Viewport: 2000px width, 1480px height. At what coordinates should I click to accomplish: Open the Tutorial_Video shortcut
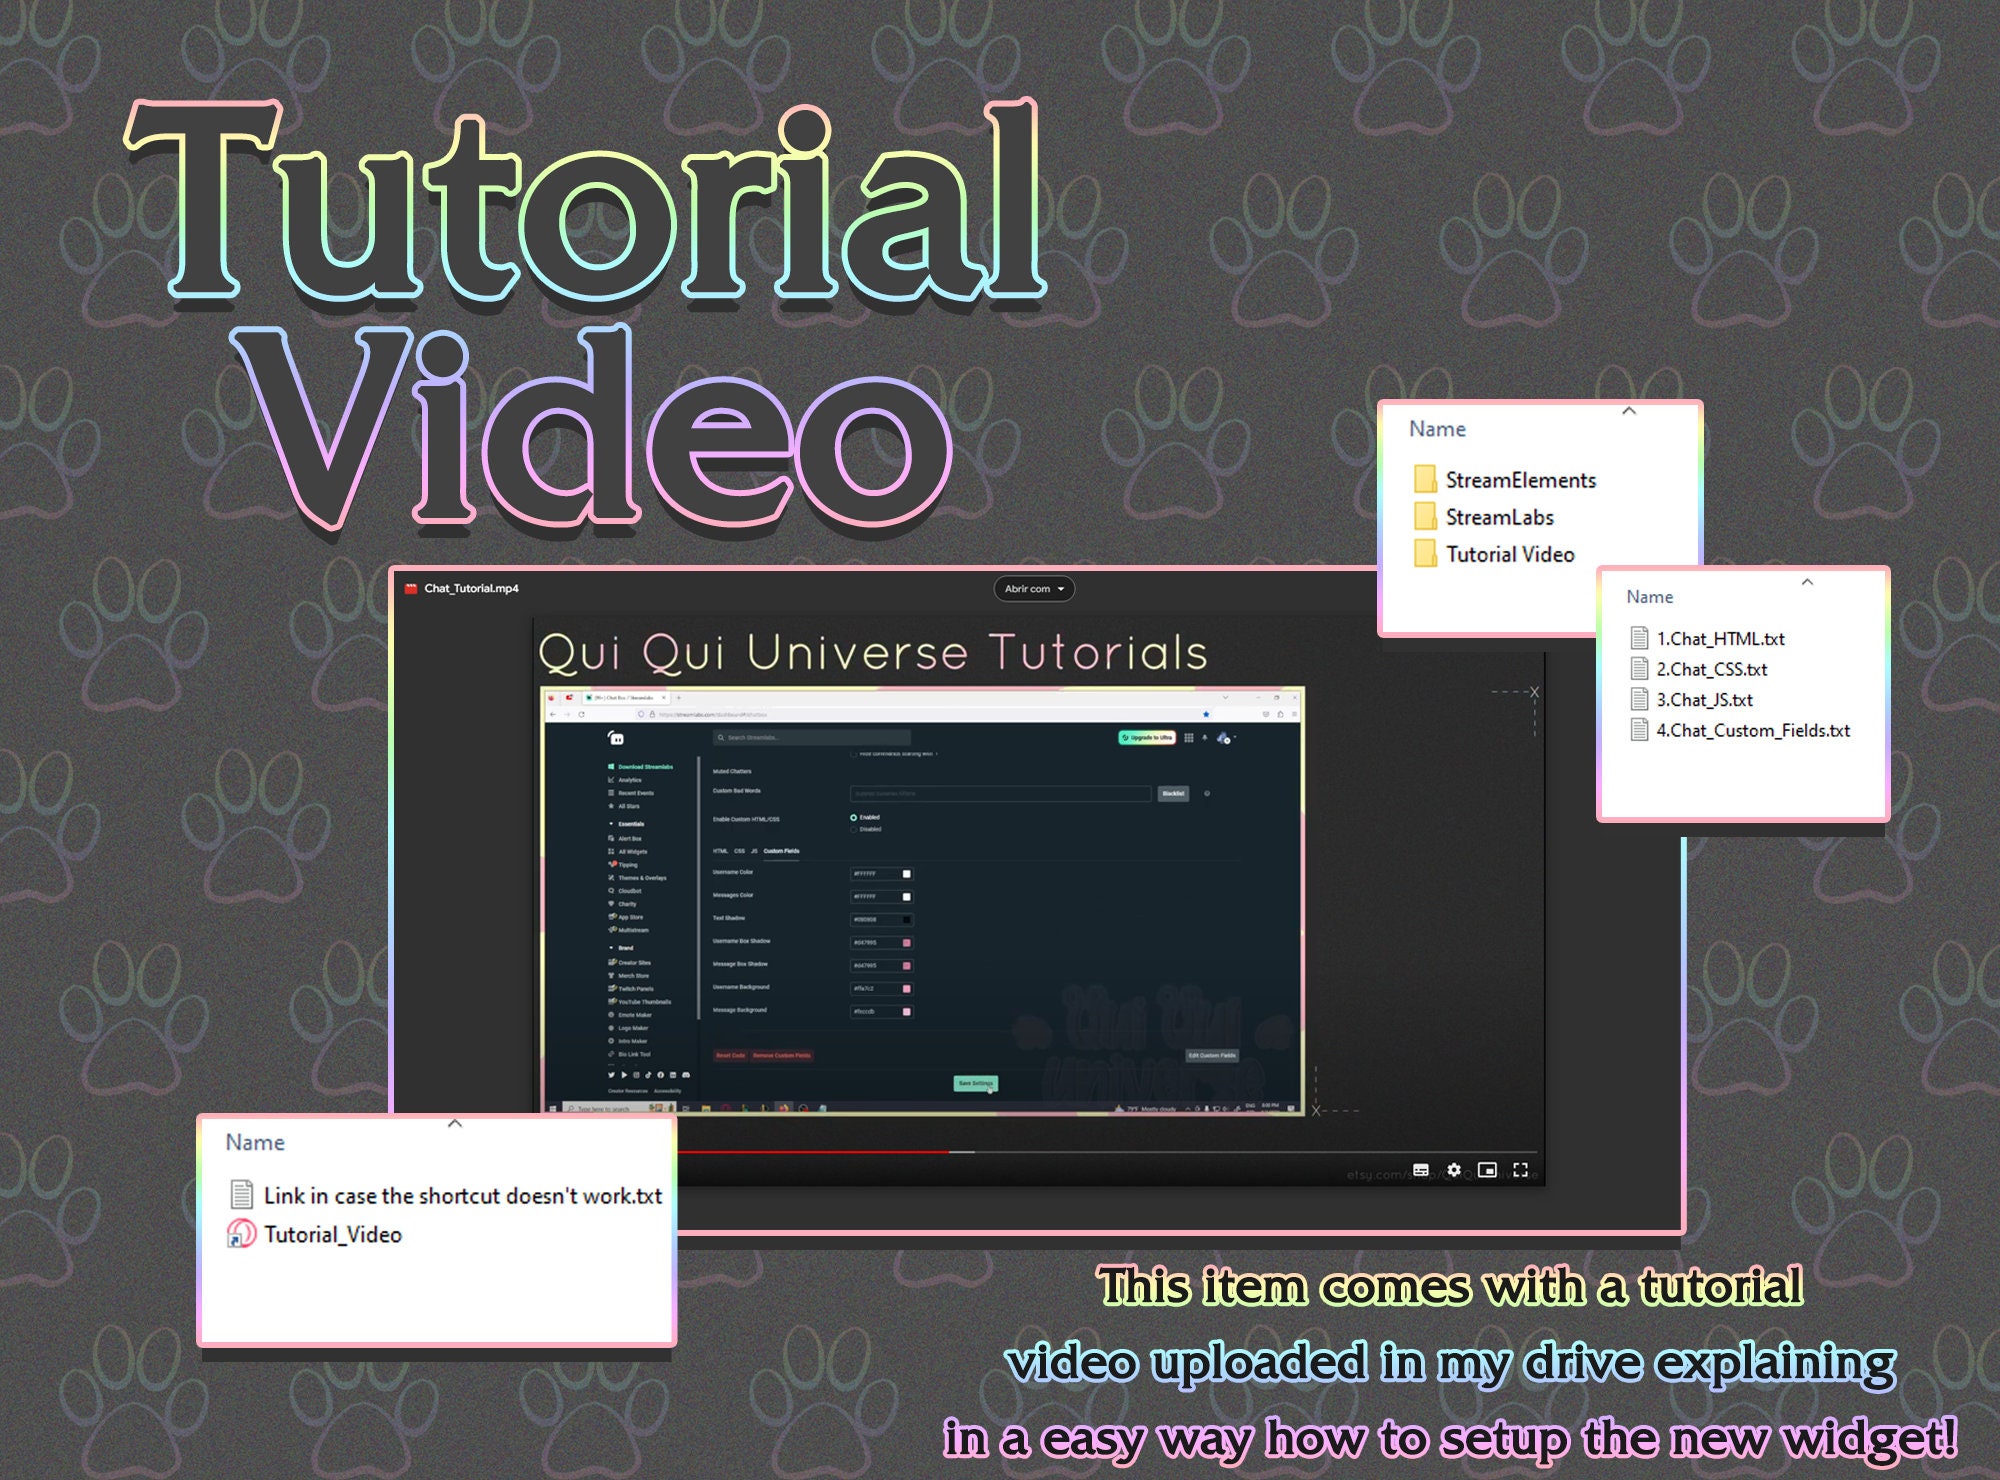314,1235
